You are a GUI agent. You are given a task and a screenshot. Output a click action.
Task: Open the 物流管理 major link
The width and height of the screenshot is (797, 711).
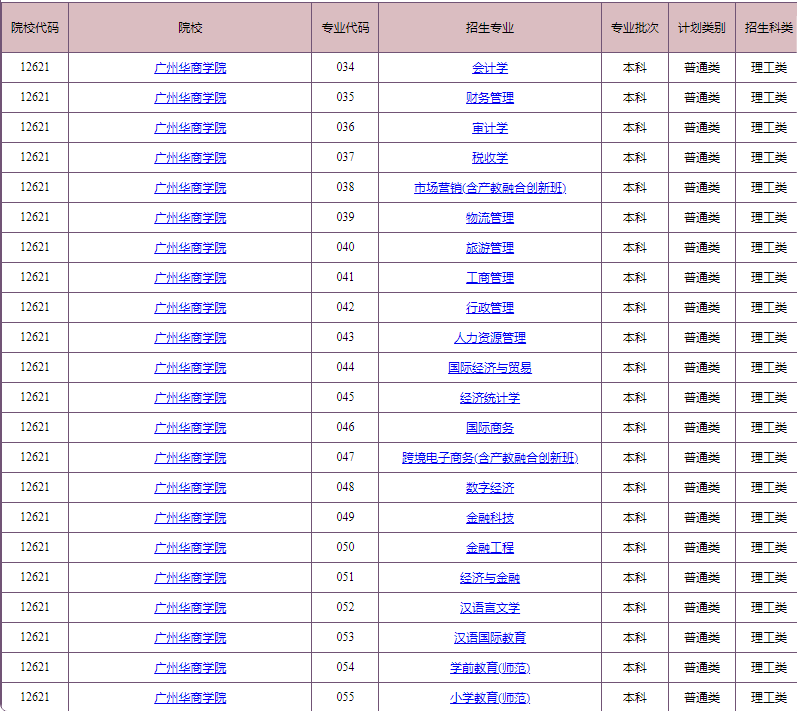[489, 218]
